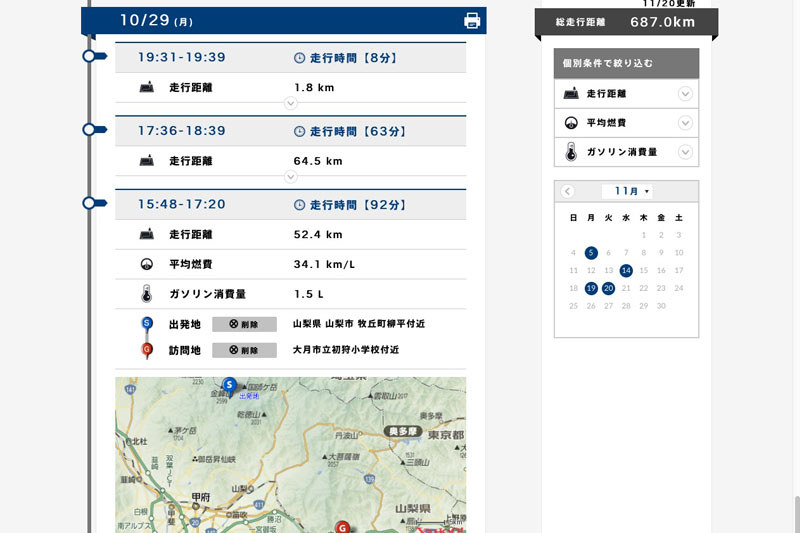Click the 1.5 L gasoline consumption value

click(309, 294)
